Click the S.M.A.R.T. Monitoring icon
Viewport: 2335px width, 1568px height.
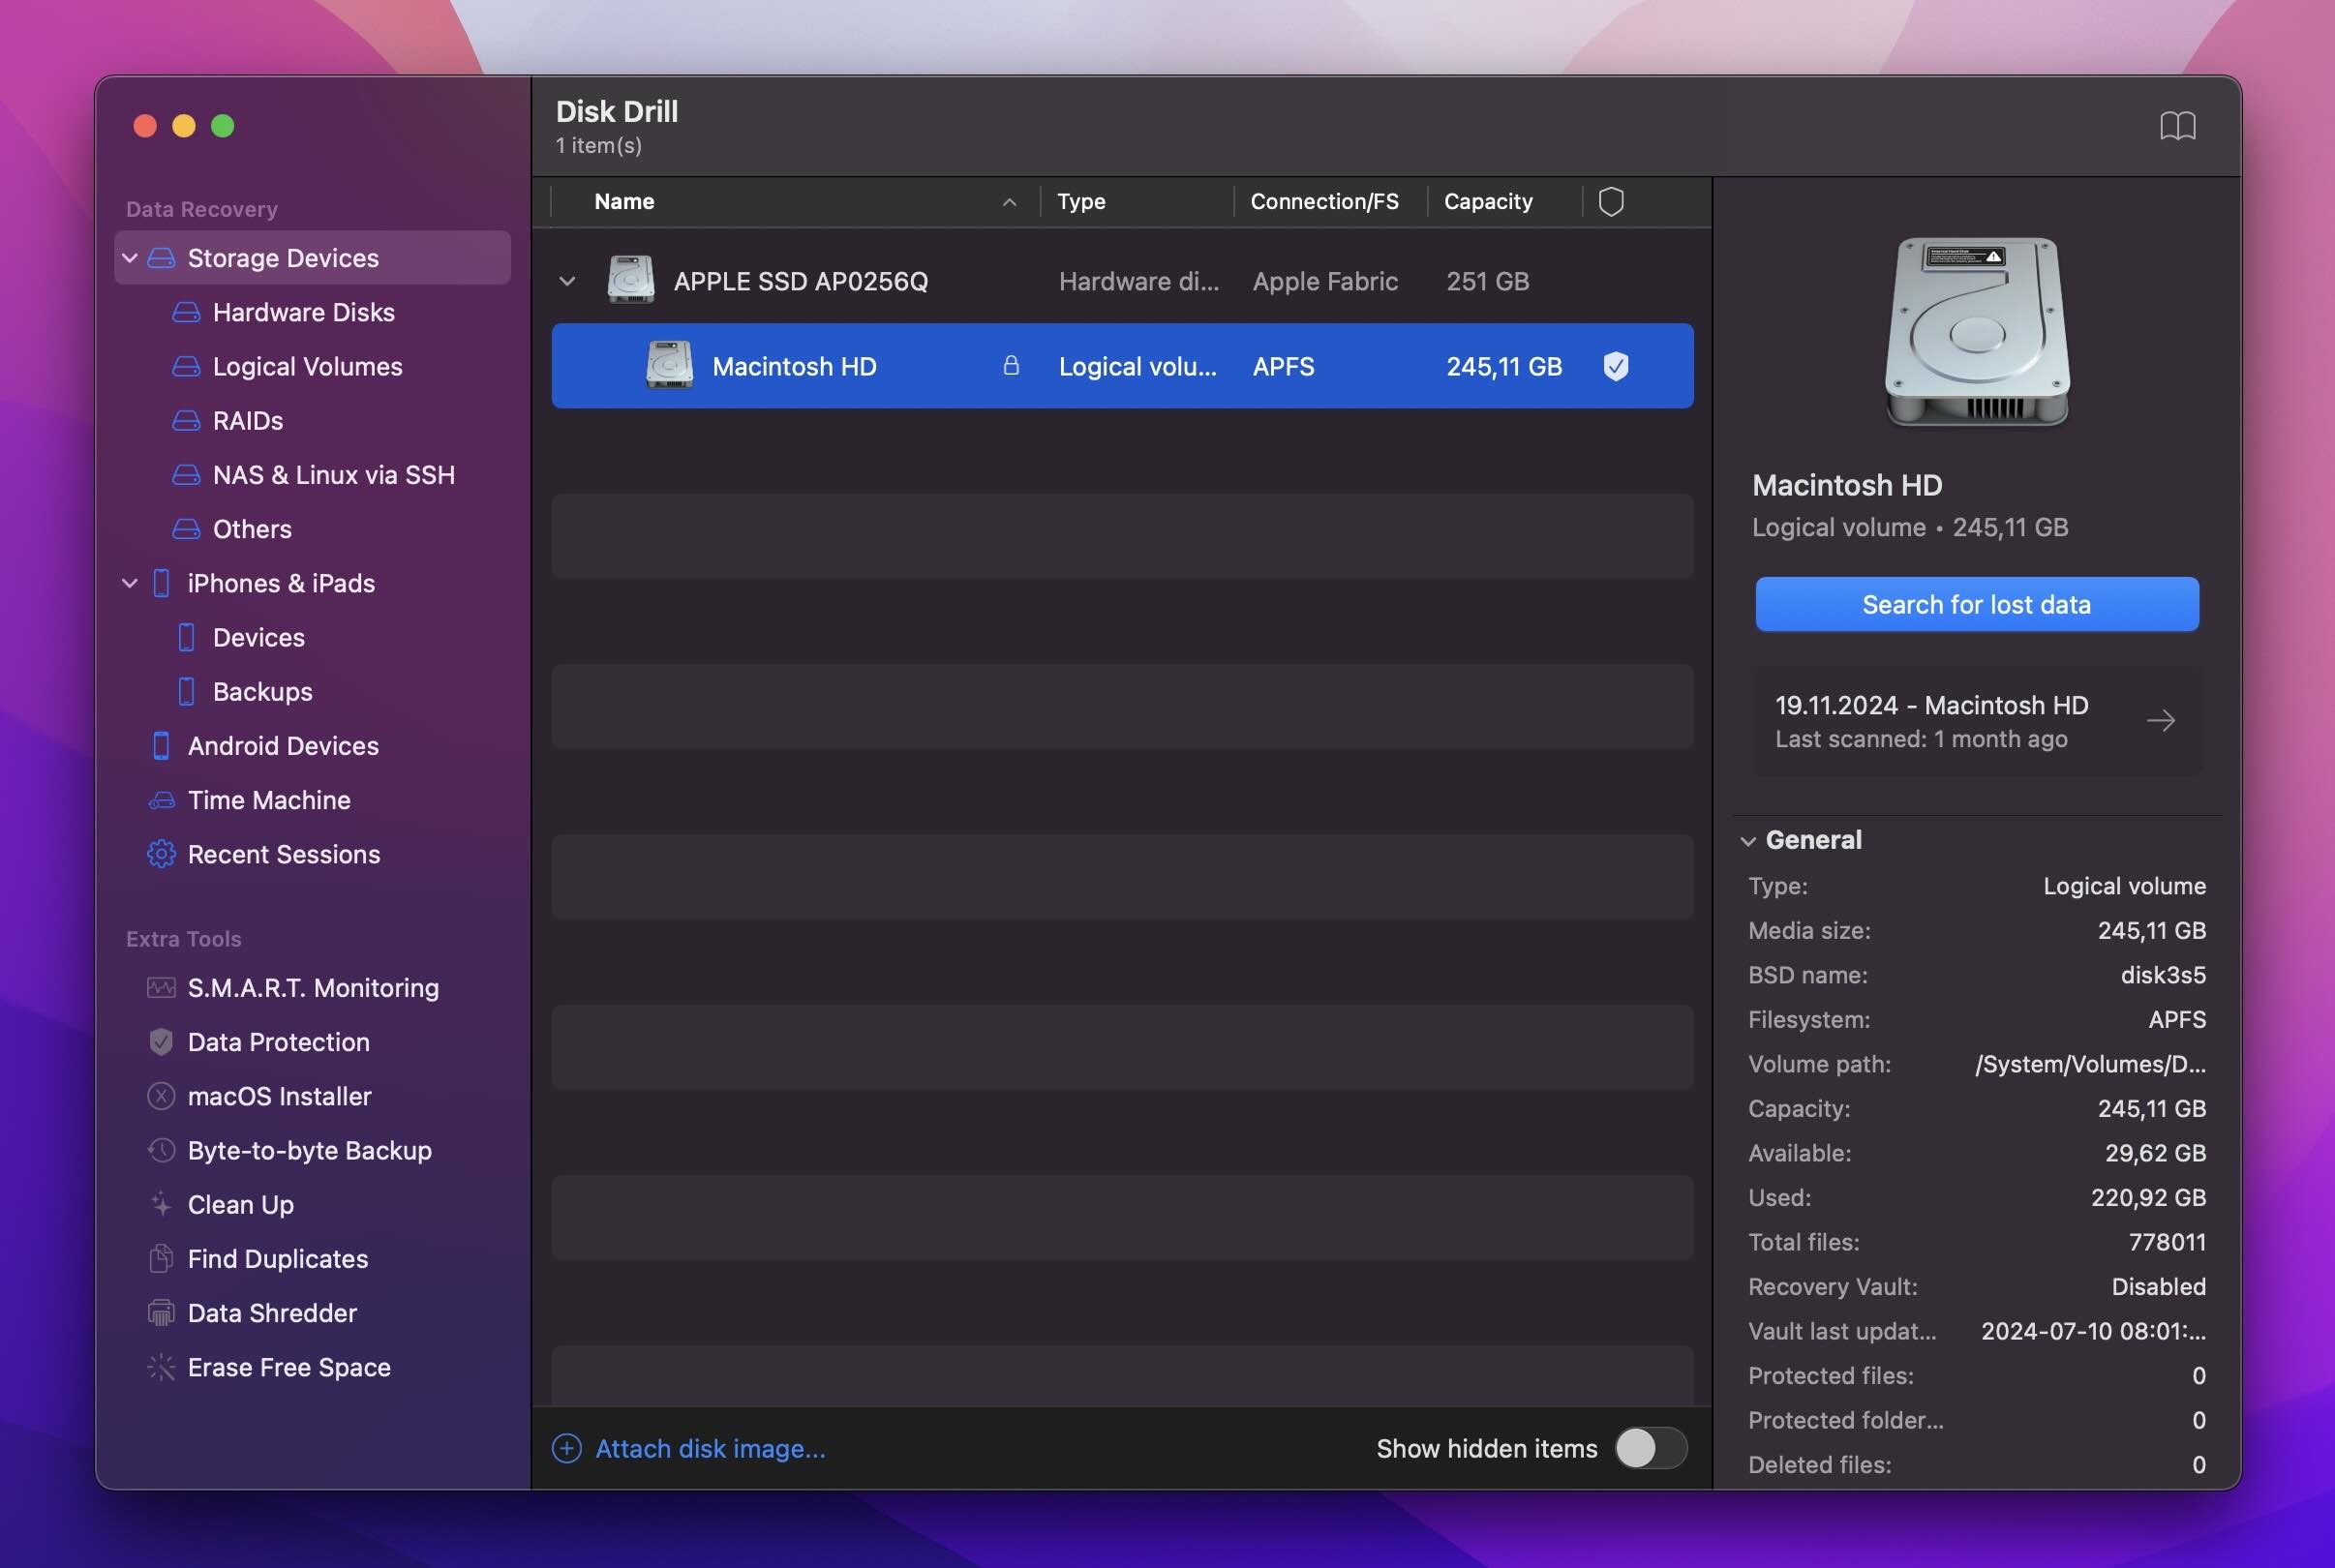160,987
